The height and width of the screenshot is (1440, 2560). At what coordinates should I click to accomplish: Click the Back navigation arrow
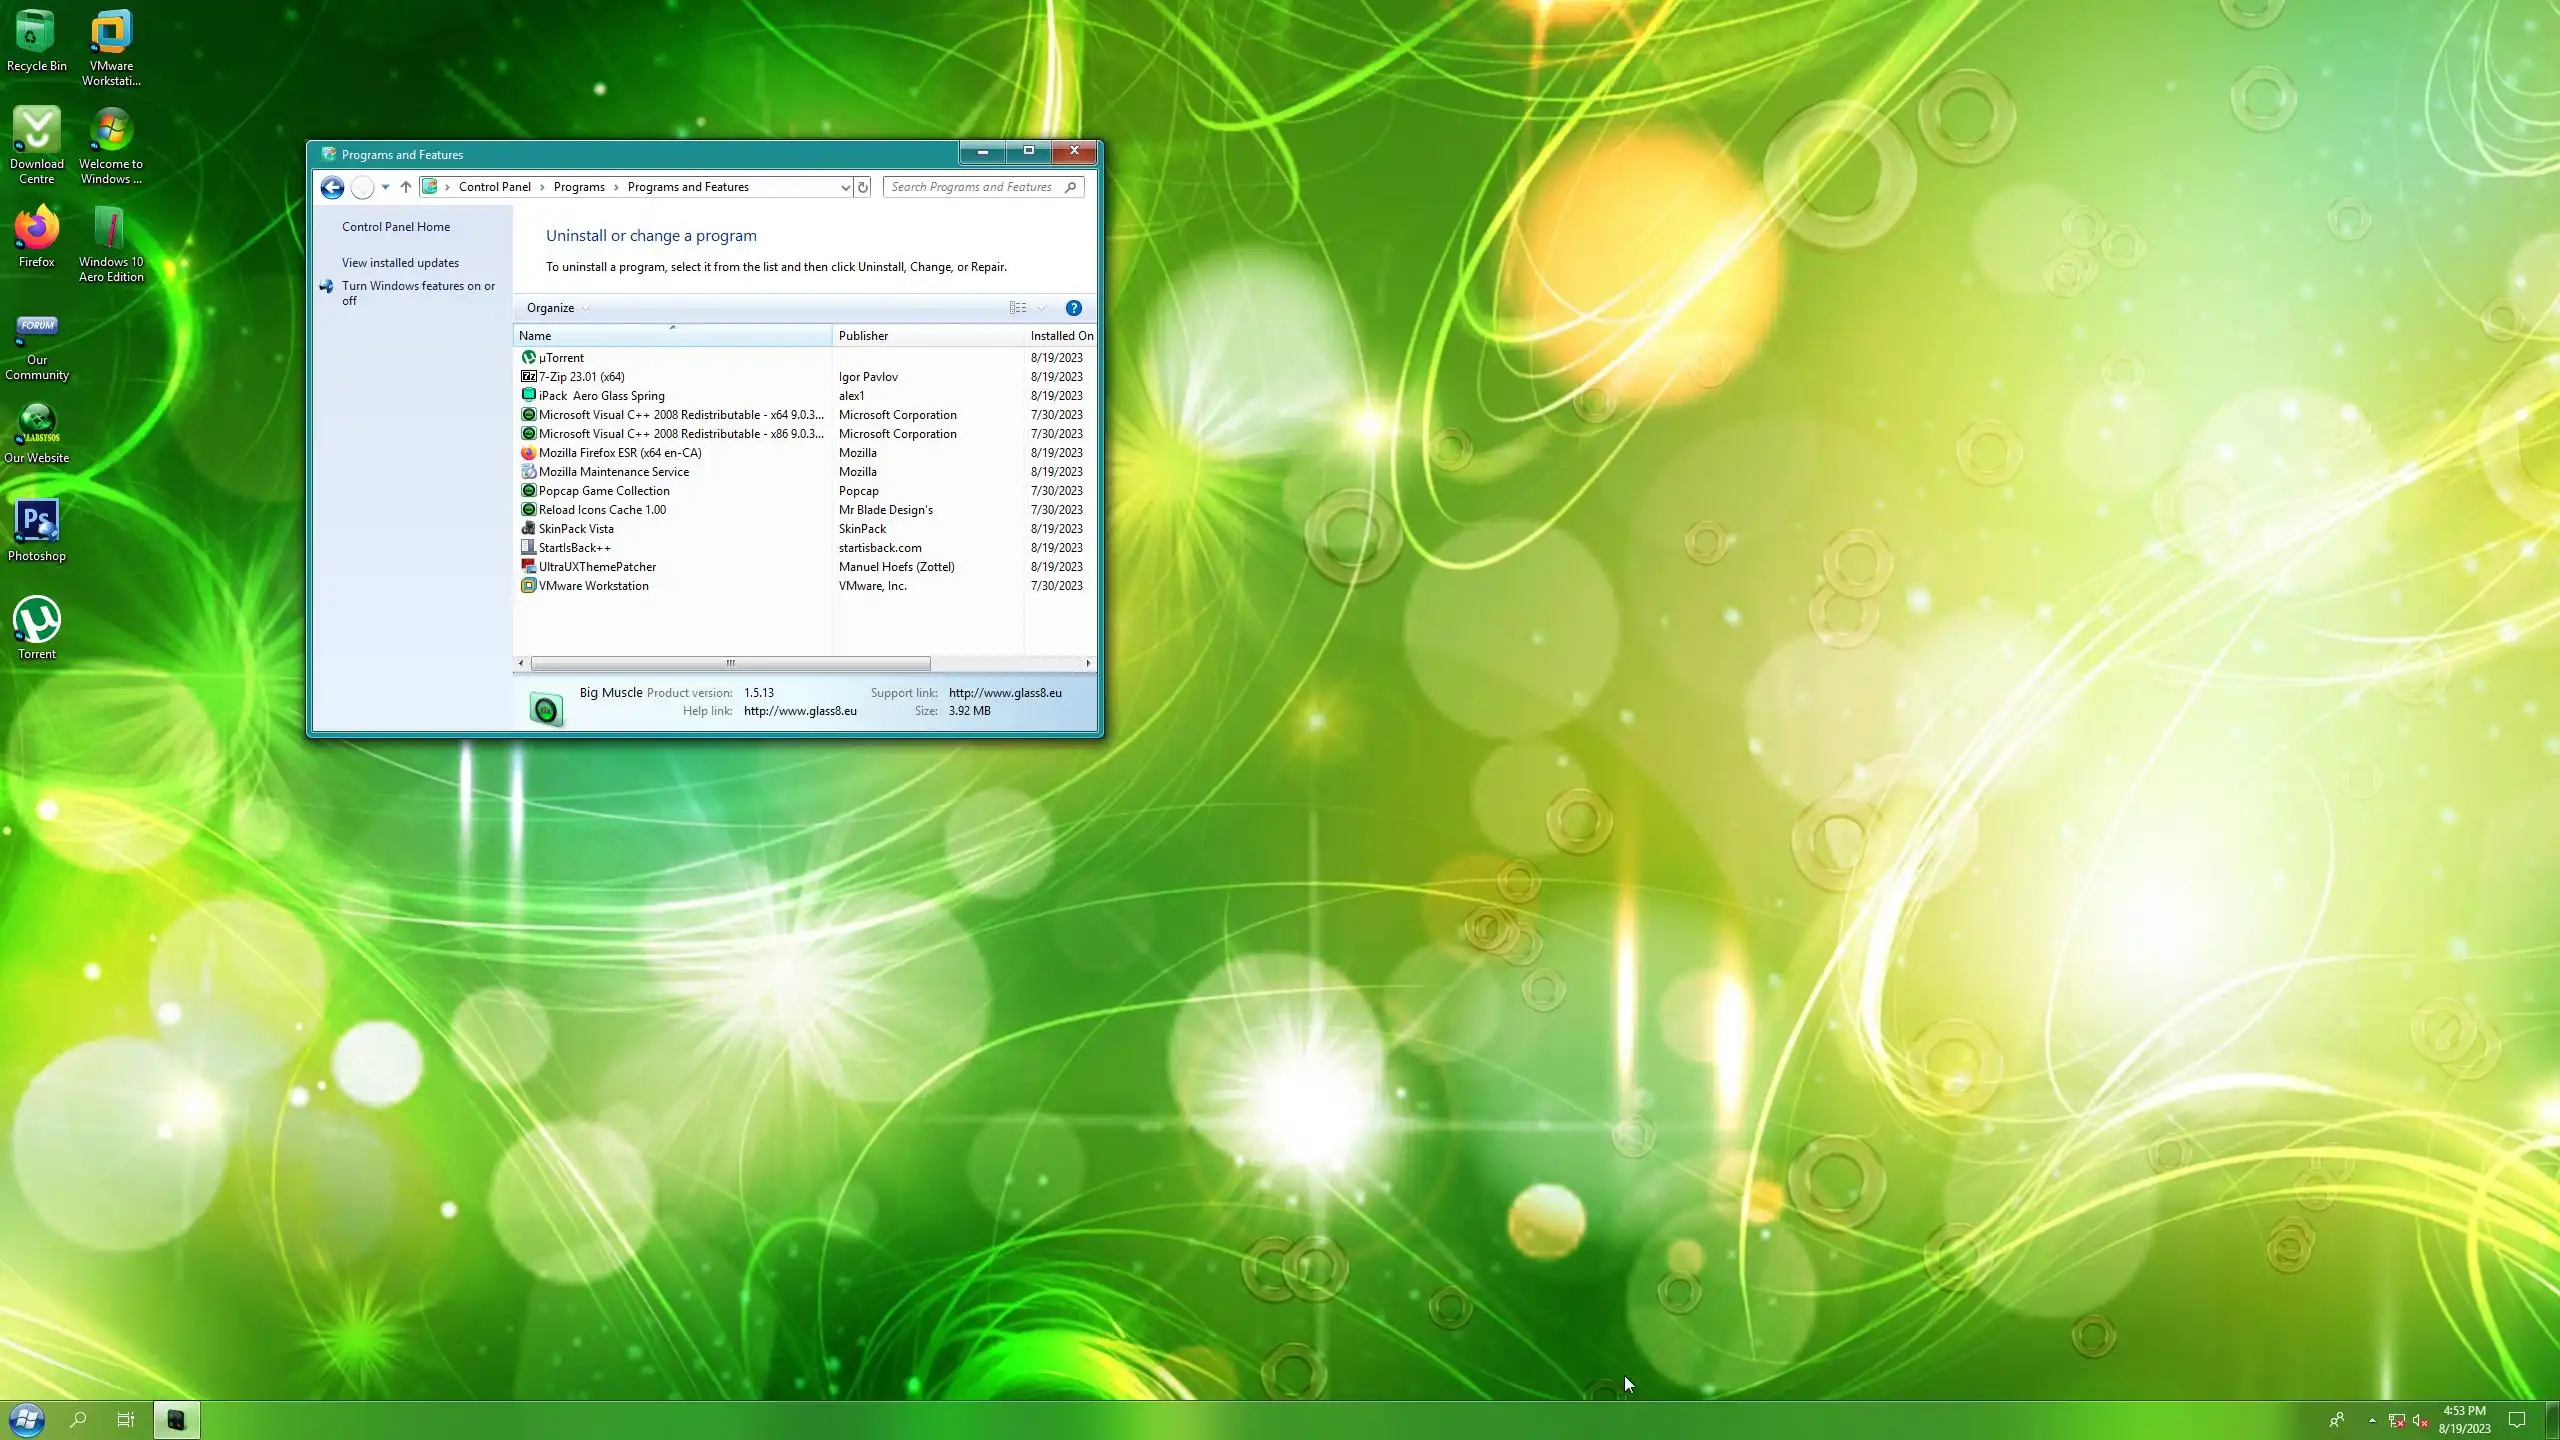pos(332,187)
